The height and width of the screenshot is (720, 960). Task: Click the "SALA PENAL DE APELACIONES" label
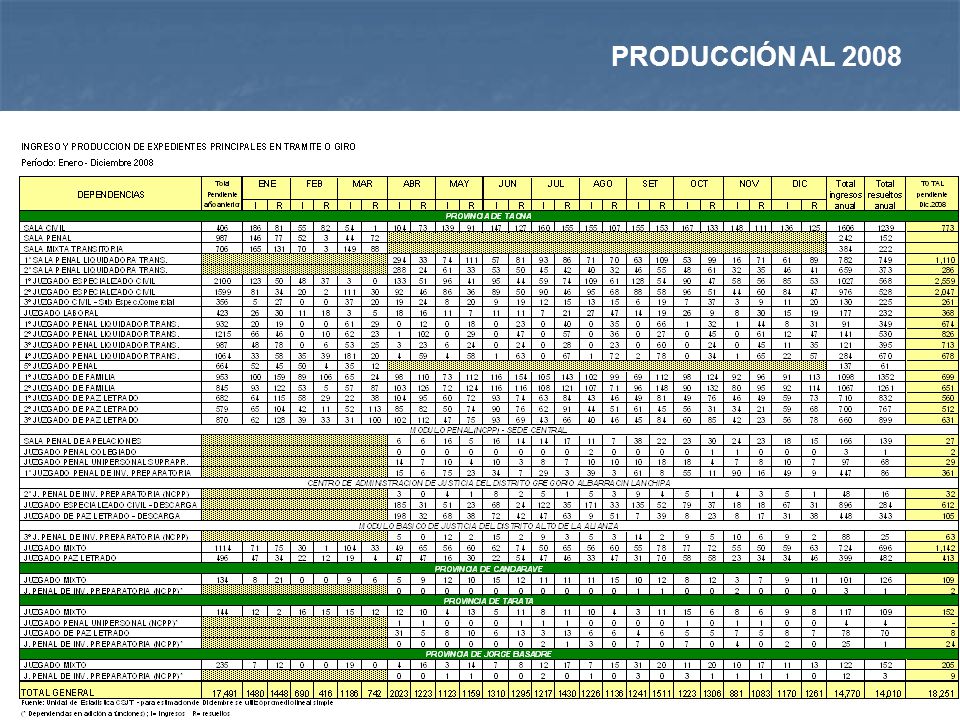(82, 441)
